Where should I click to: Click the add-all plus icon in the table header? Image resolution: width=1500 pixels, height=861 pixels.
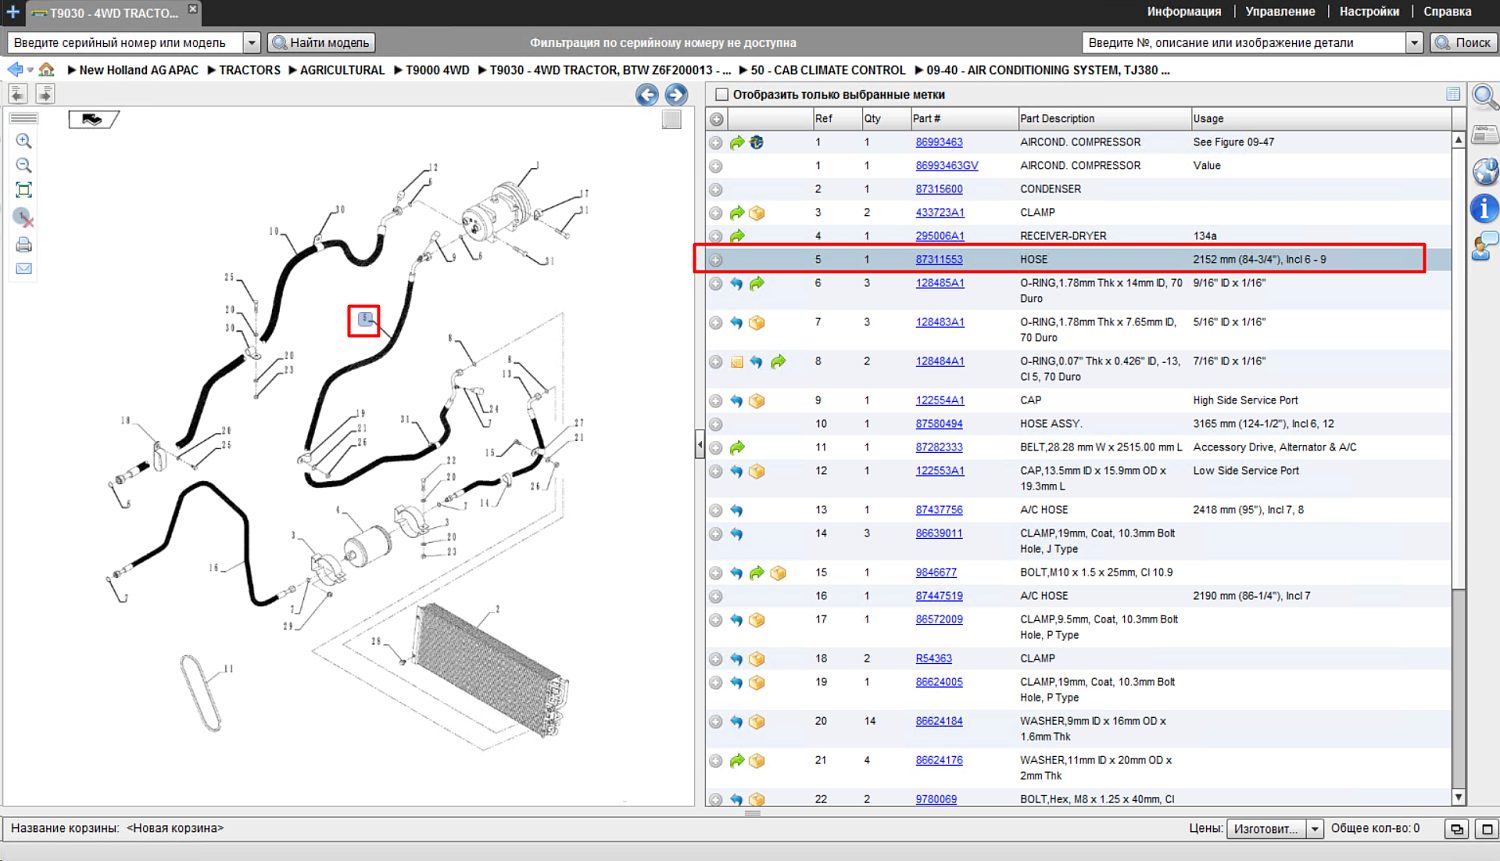pos(717,119)
